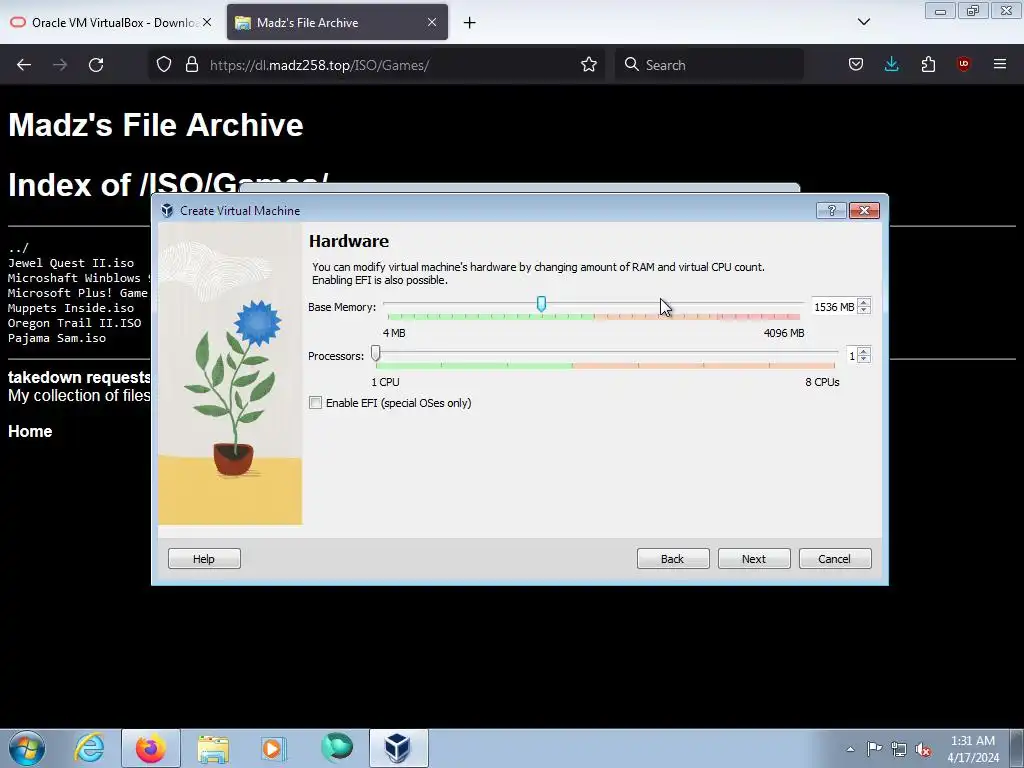
Task: Click the network tray icon
Action: pos(899,749)
